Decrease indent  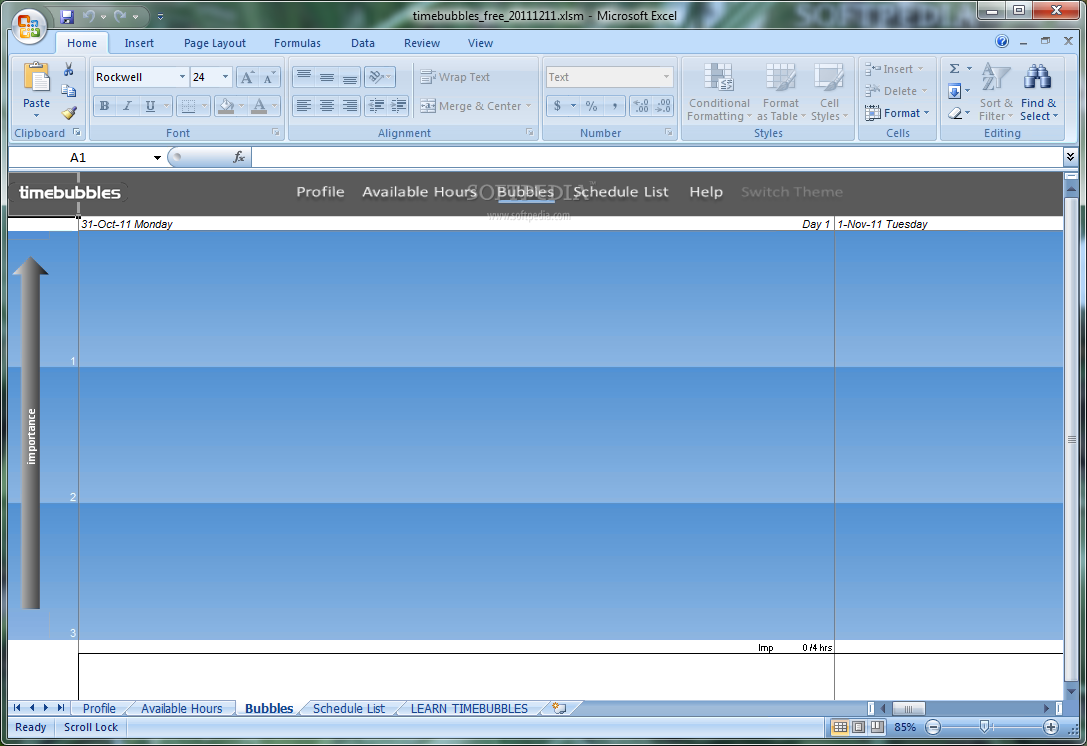pos(376,106)
